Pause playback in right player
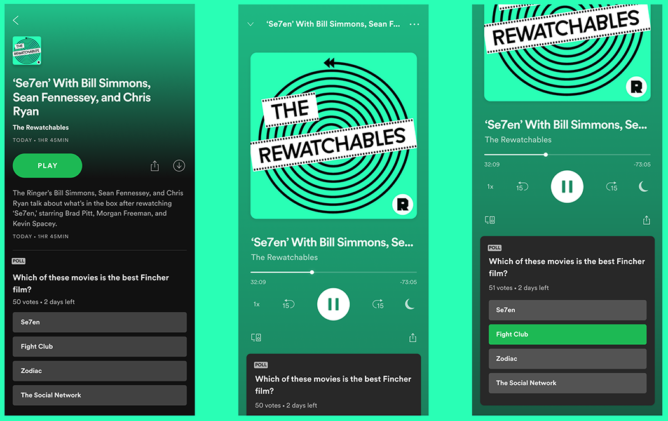 click(567, 187)
